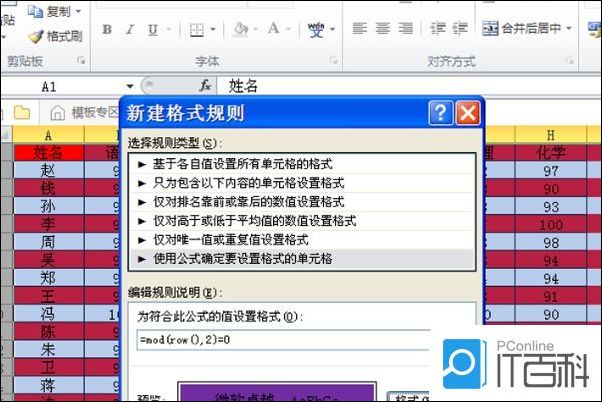This screenshot has height=402, width=602.
Task: Align text left
Action: coord(360,29)
